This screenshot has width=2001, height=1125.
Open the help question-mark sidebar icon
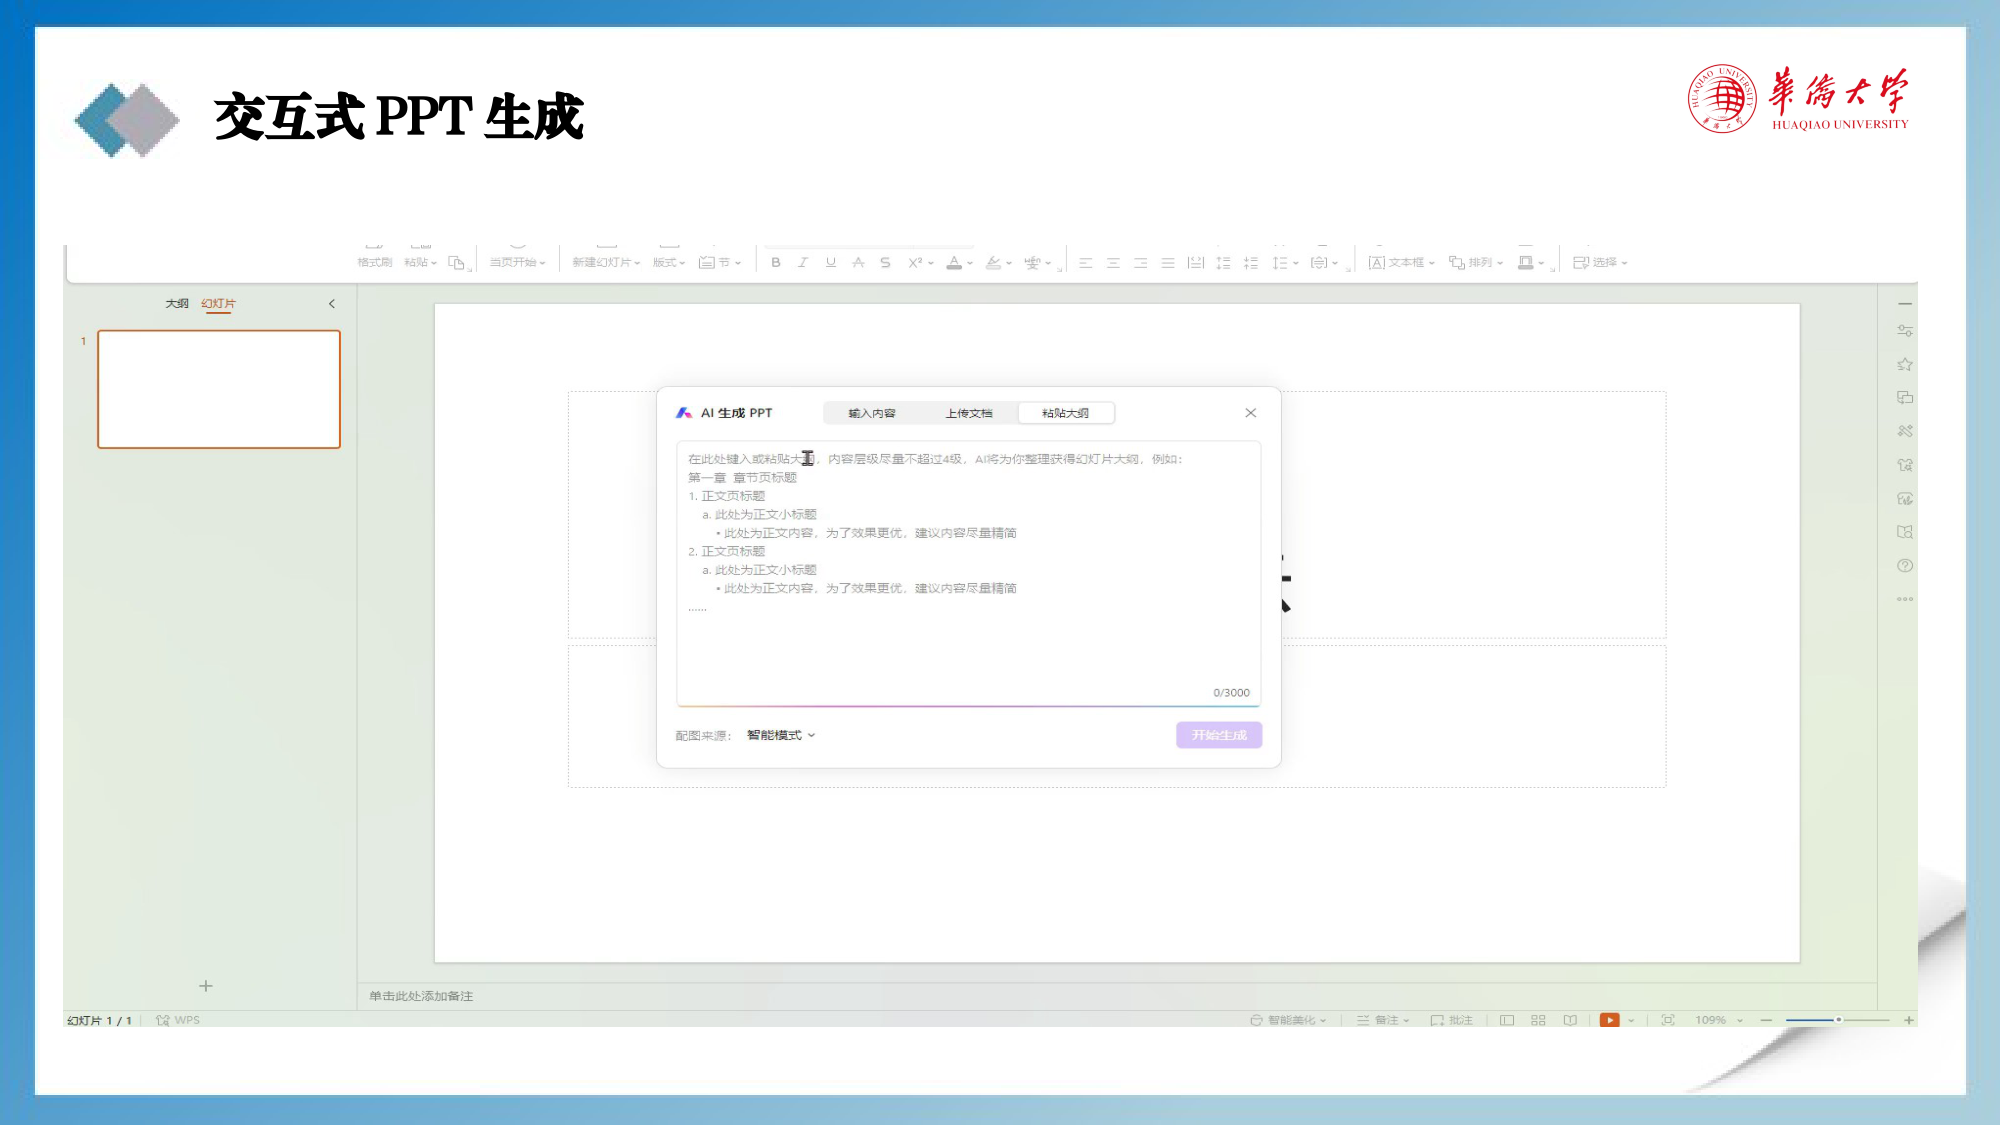click(1905, 566)
